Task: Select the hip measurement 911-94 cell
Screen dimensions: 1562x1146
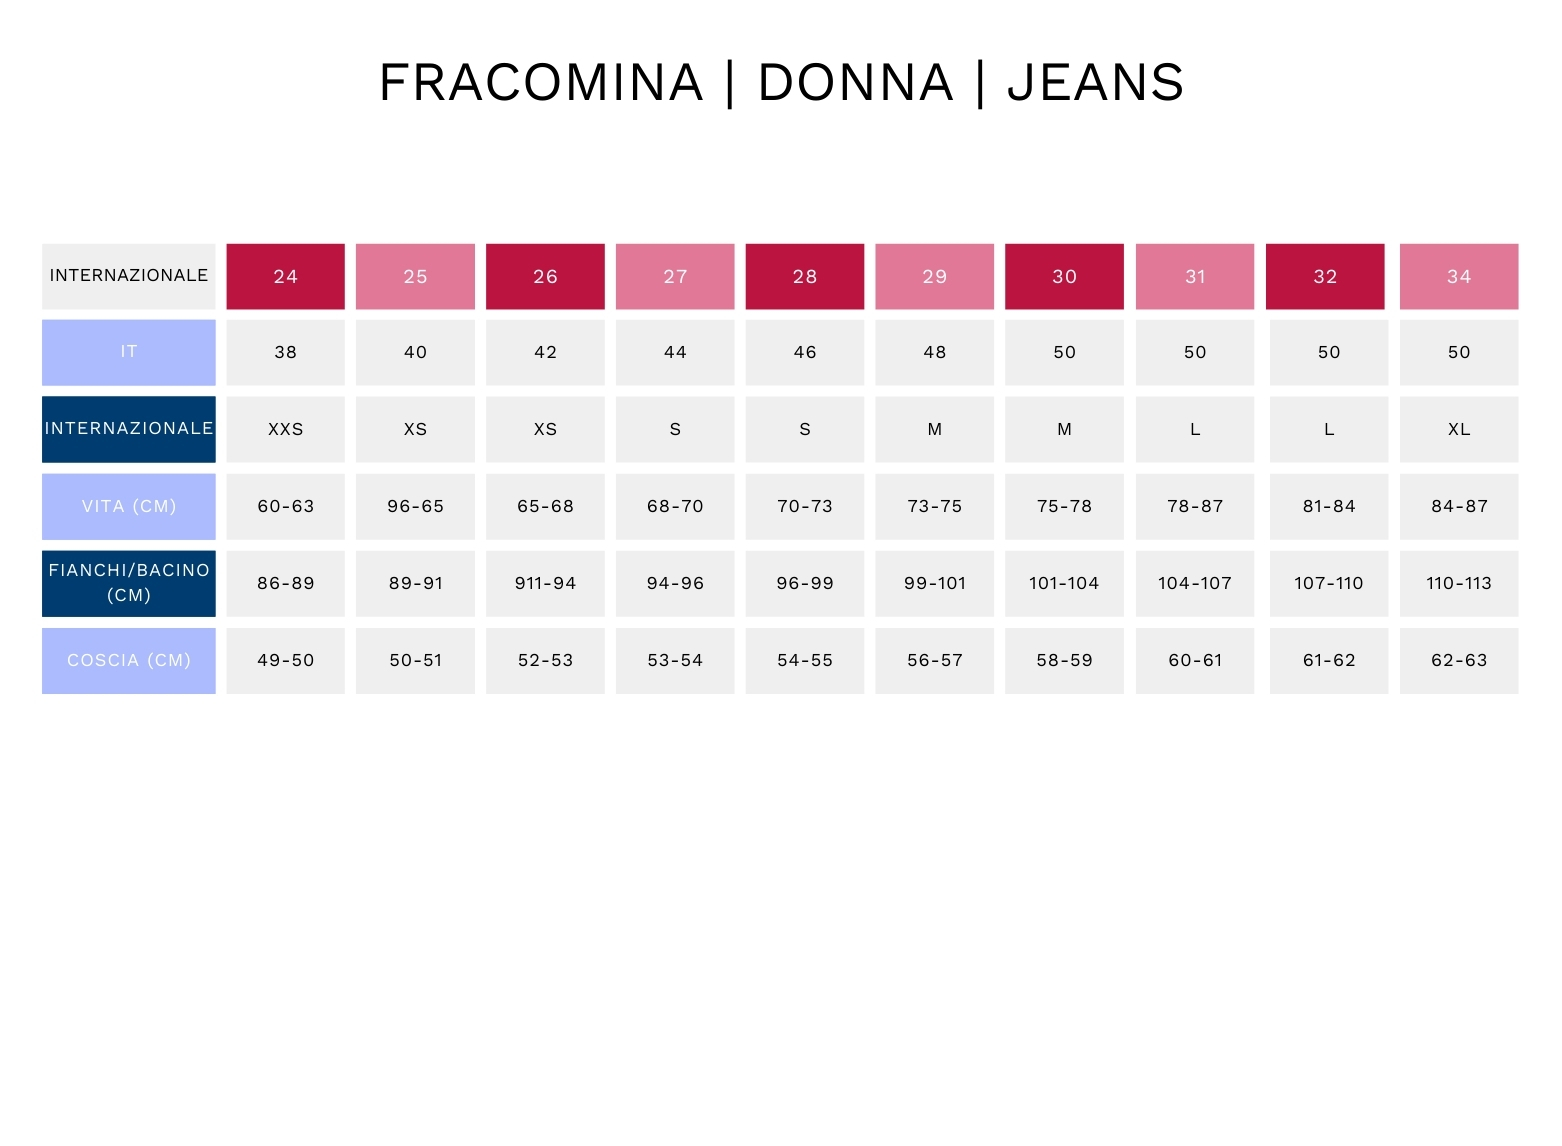Action: click(545, 583)
